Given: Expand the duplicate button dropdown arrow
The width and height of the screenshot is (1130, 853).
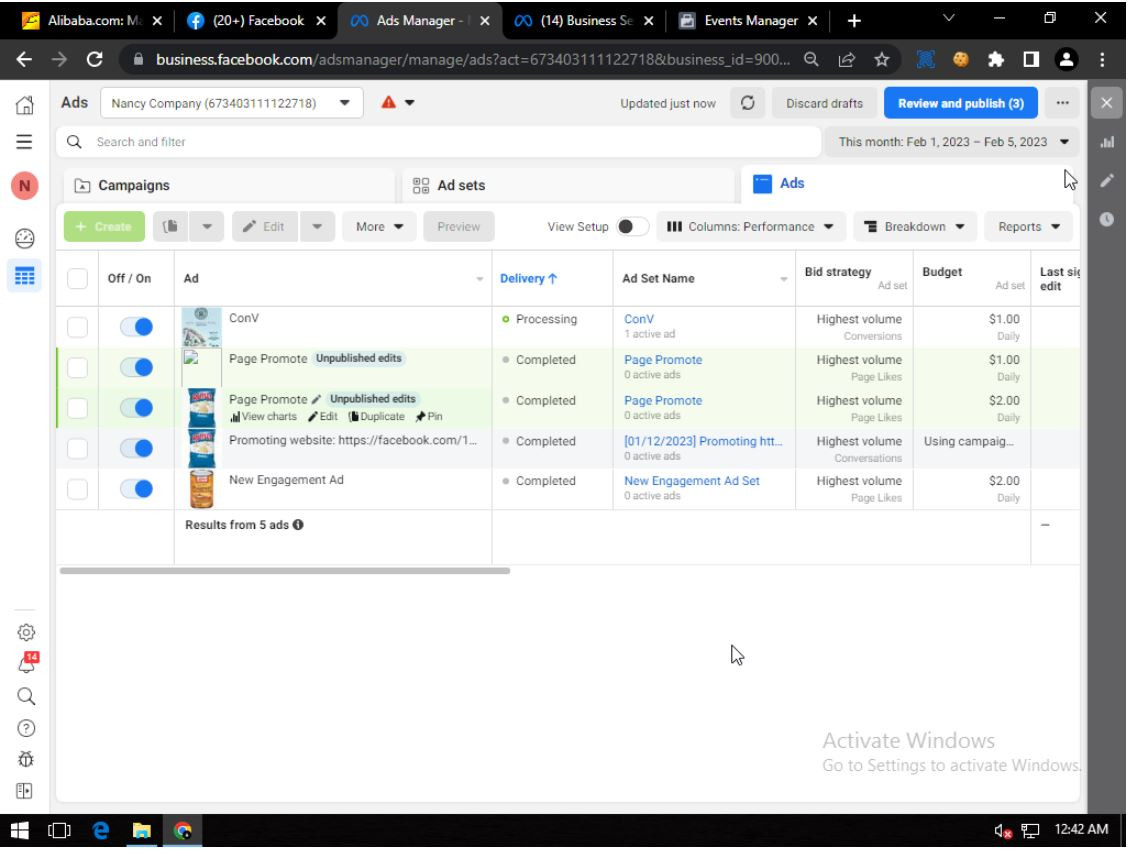Looking at the screenshot, I should (208, 228).
